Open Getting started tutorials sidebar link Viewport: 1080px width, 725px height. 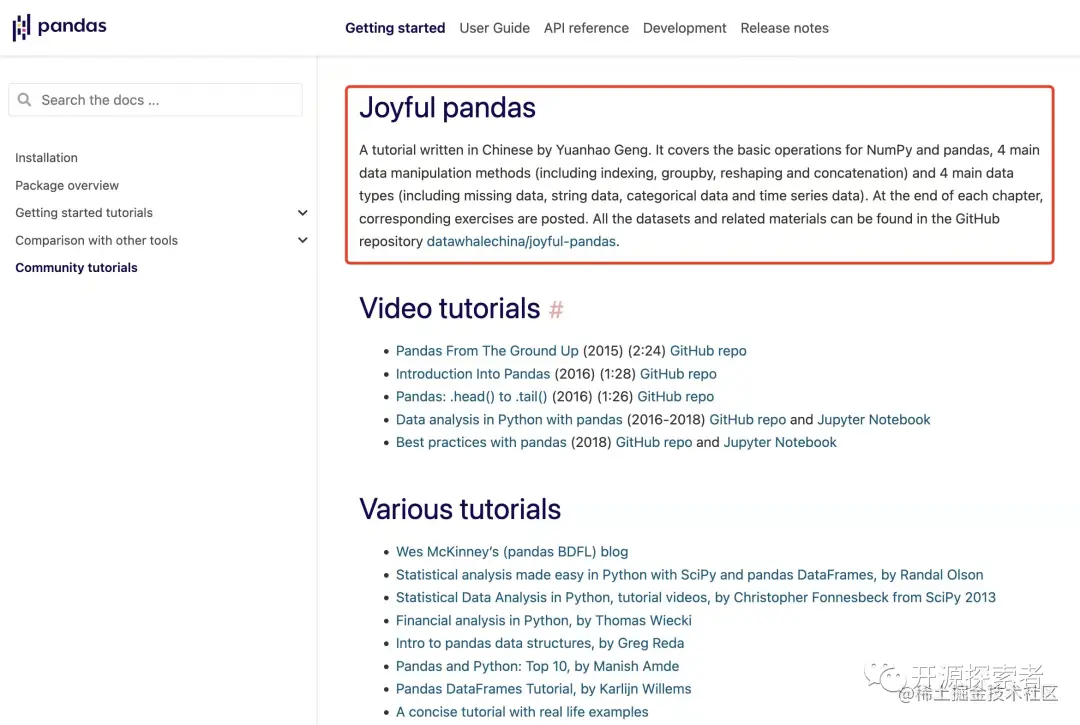click(84, 213)
